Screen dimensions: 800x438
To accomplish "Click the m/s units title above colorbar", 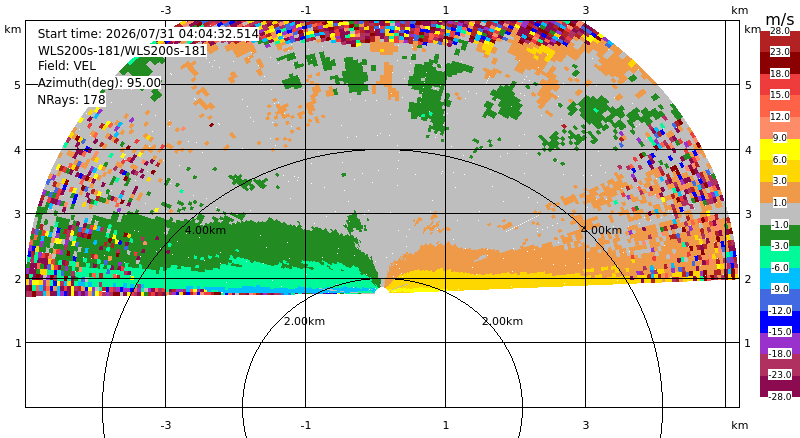I will (780, 19).
